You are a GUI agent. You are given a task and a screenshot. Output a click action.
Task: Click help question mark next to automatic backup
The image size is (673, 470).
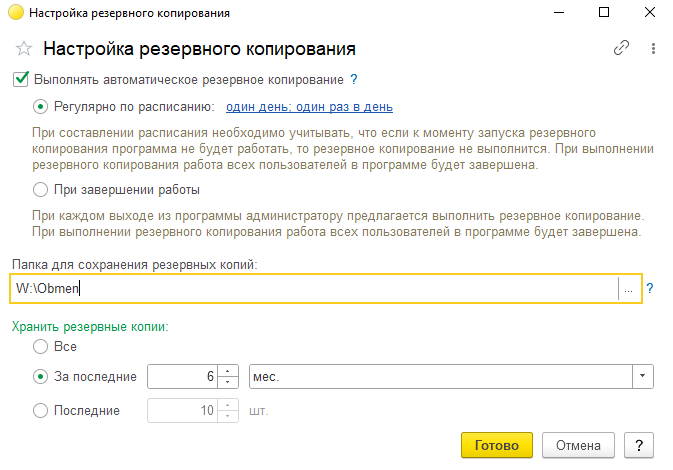[354, 79]
